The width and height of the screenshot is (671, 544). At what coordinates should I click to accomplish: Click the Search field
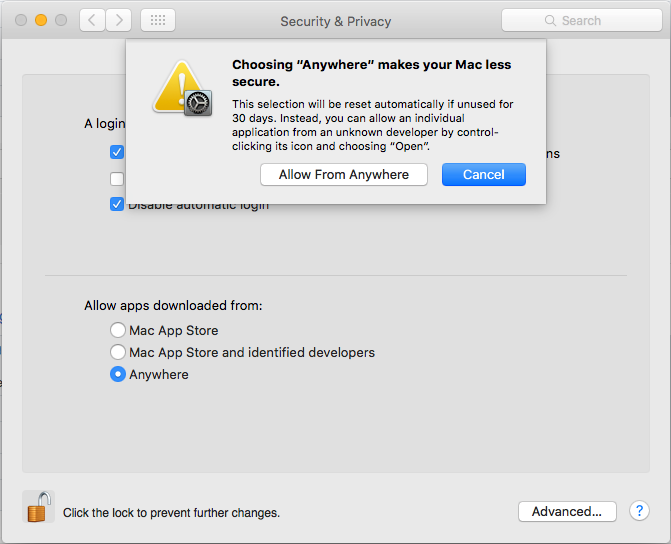(x=582, y=20)
